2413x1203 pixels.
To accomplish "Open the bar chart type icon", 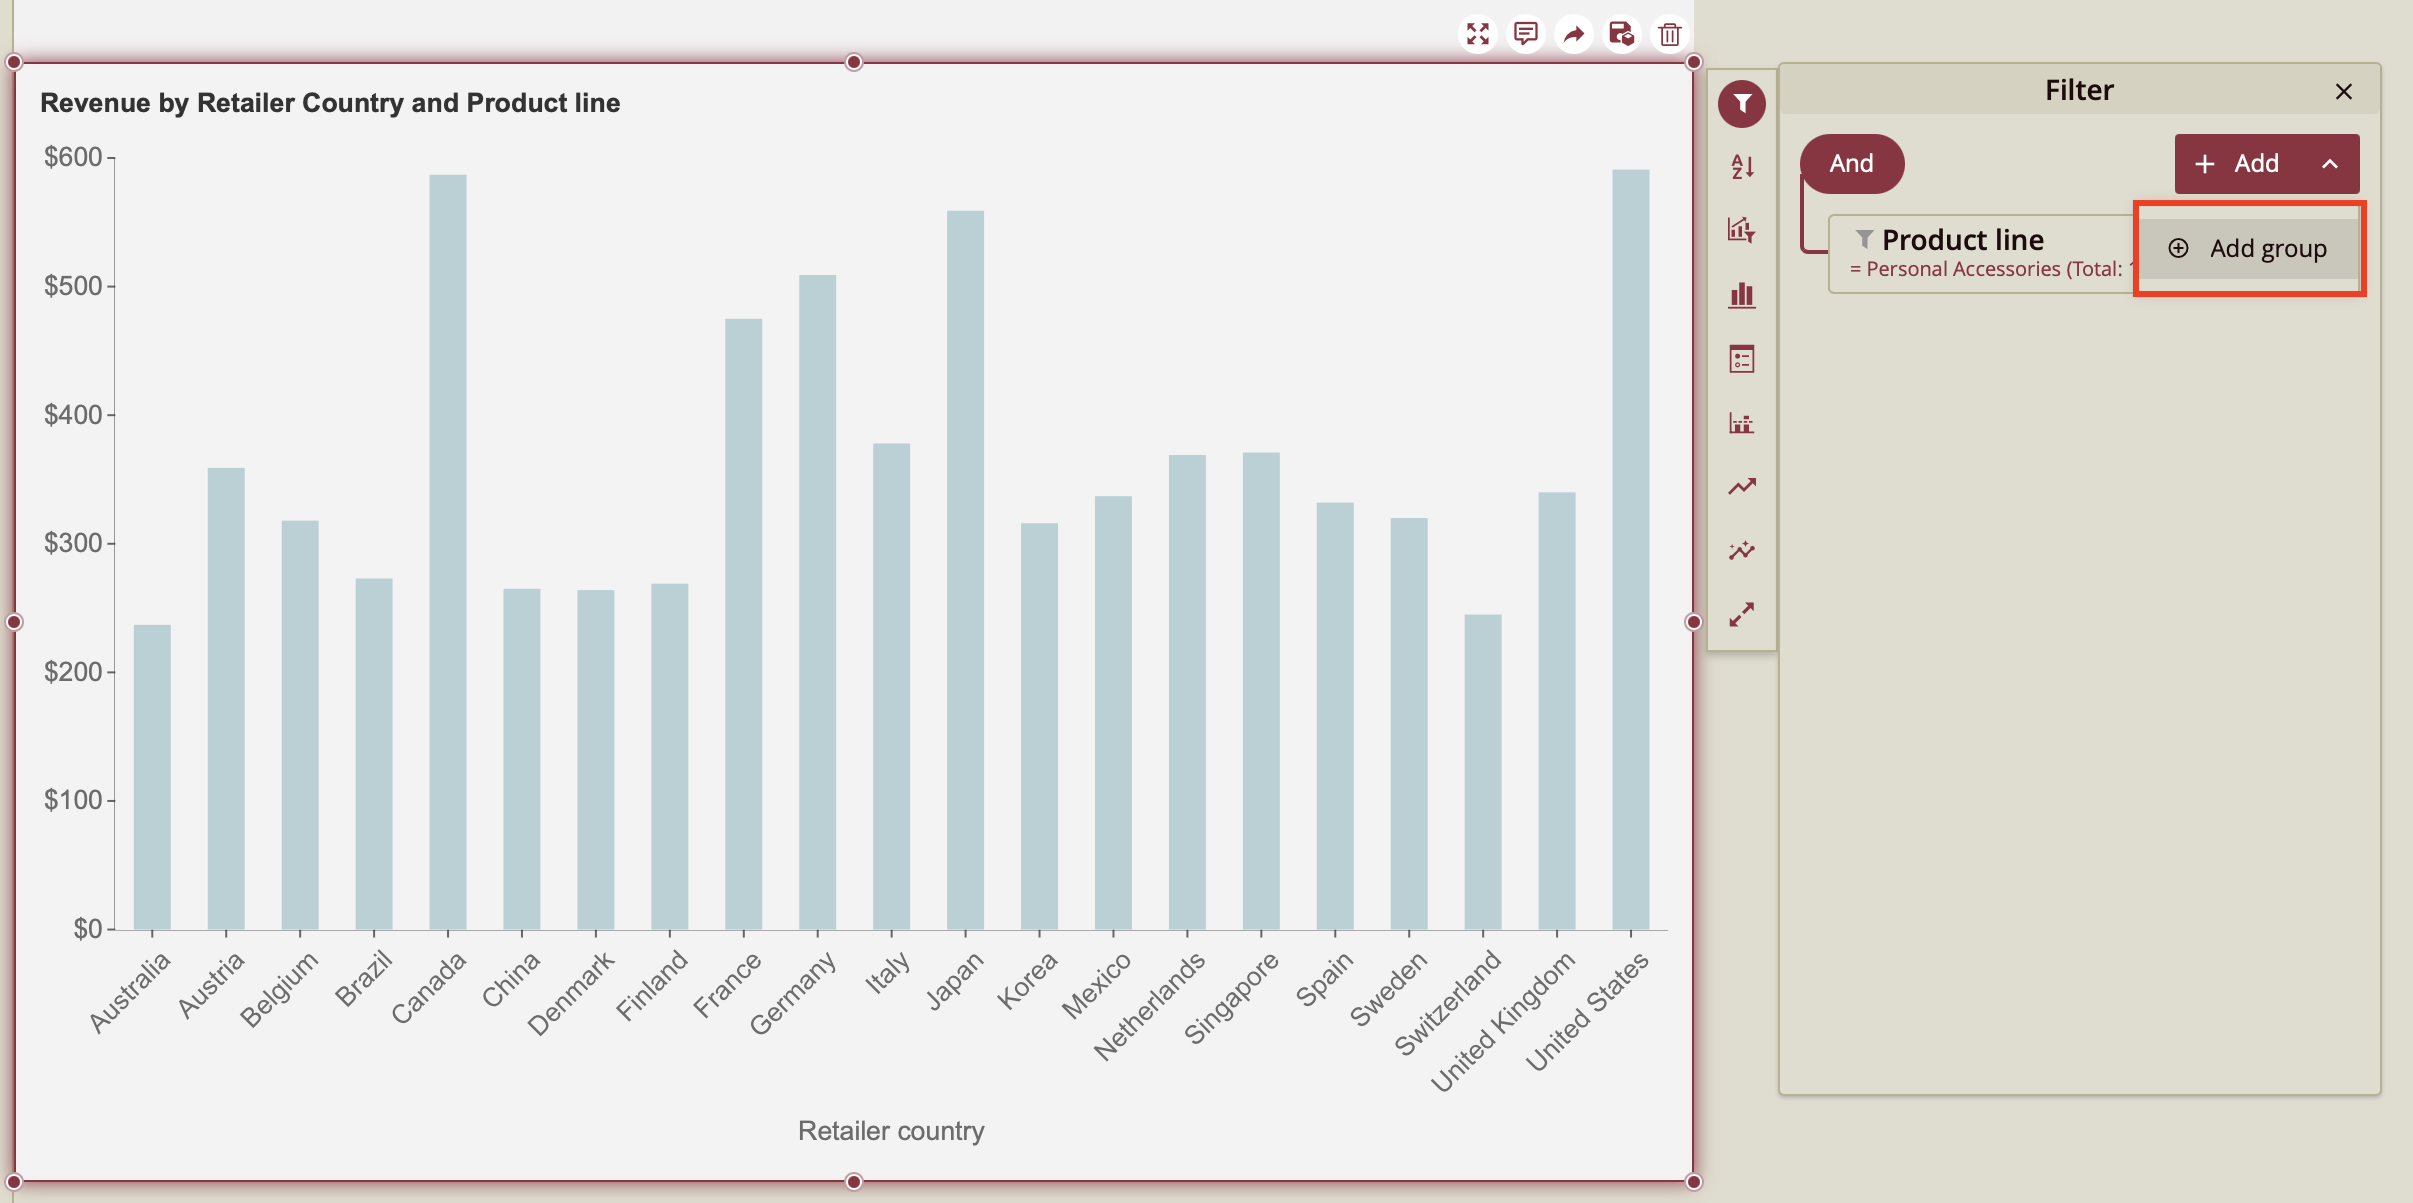I will (x=1742, y=295).
